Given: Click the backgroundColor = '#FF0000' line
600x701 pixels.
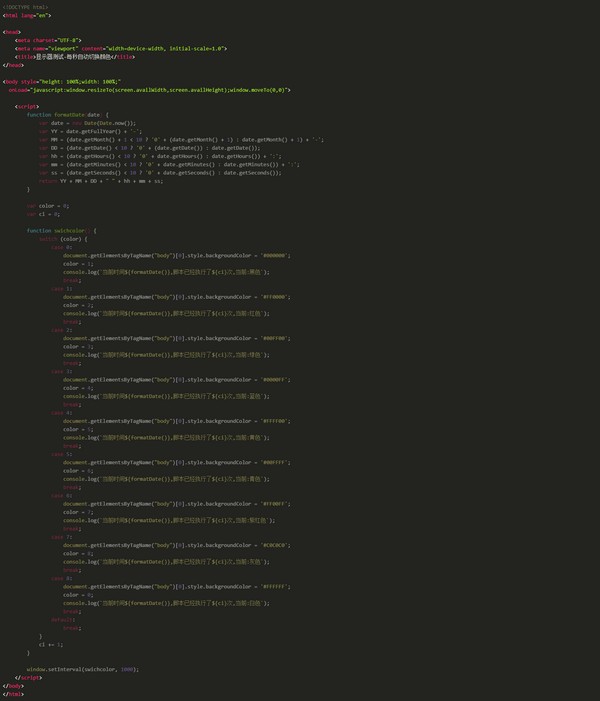Looking at the screenshot, I should 177,297.
